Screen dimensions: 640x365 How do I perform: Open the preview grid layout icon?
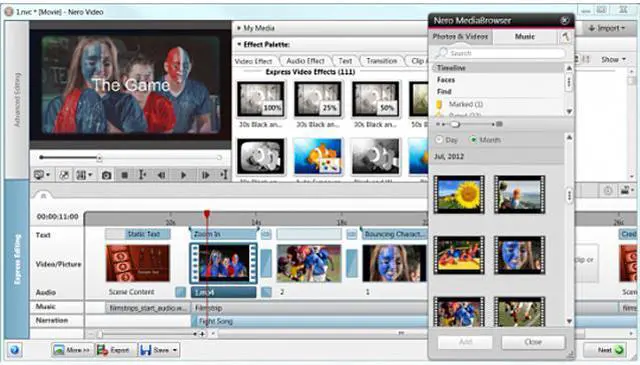point(81,175)
